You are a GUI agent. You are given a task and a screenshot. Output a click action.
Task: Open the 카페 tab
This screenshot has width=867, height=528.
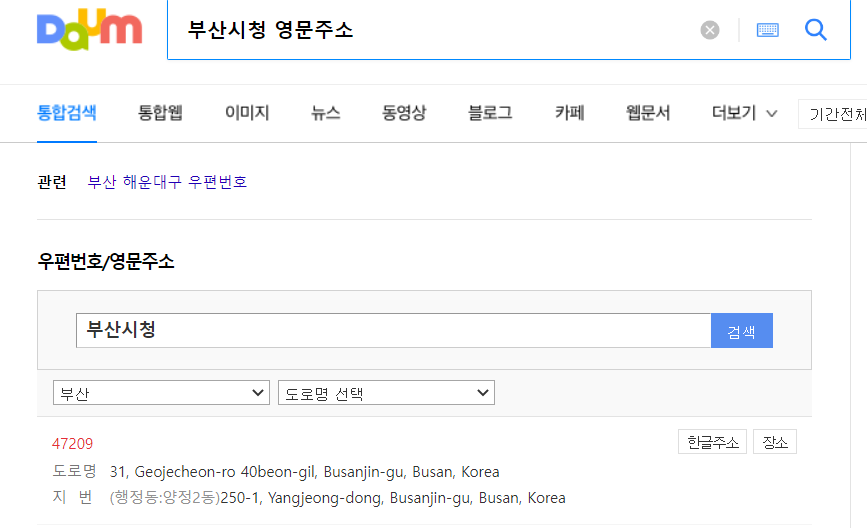(x=570, y=113)
